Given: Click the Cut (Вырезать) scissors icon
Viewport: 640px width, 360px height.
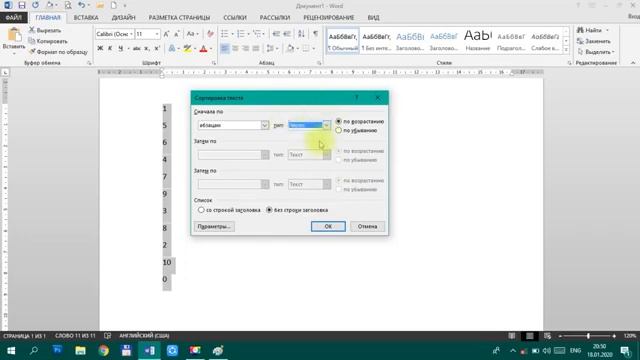Looking at the screenshot, I should point(32,30).
